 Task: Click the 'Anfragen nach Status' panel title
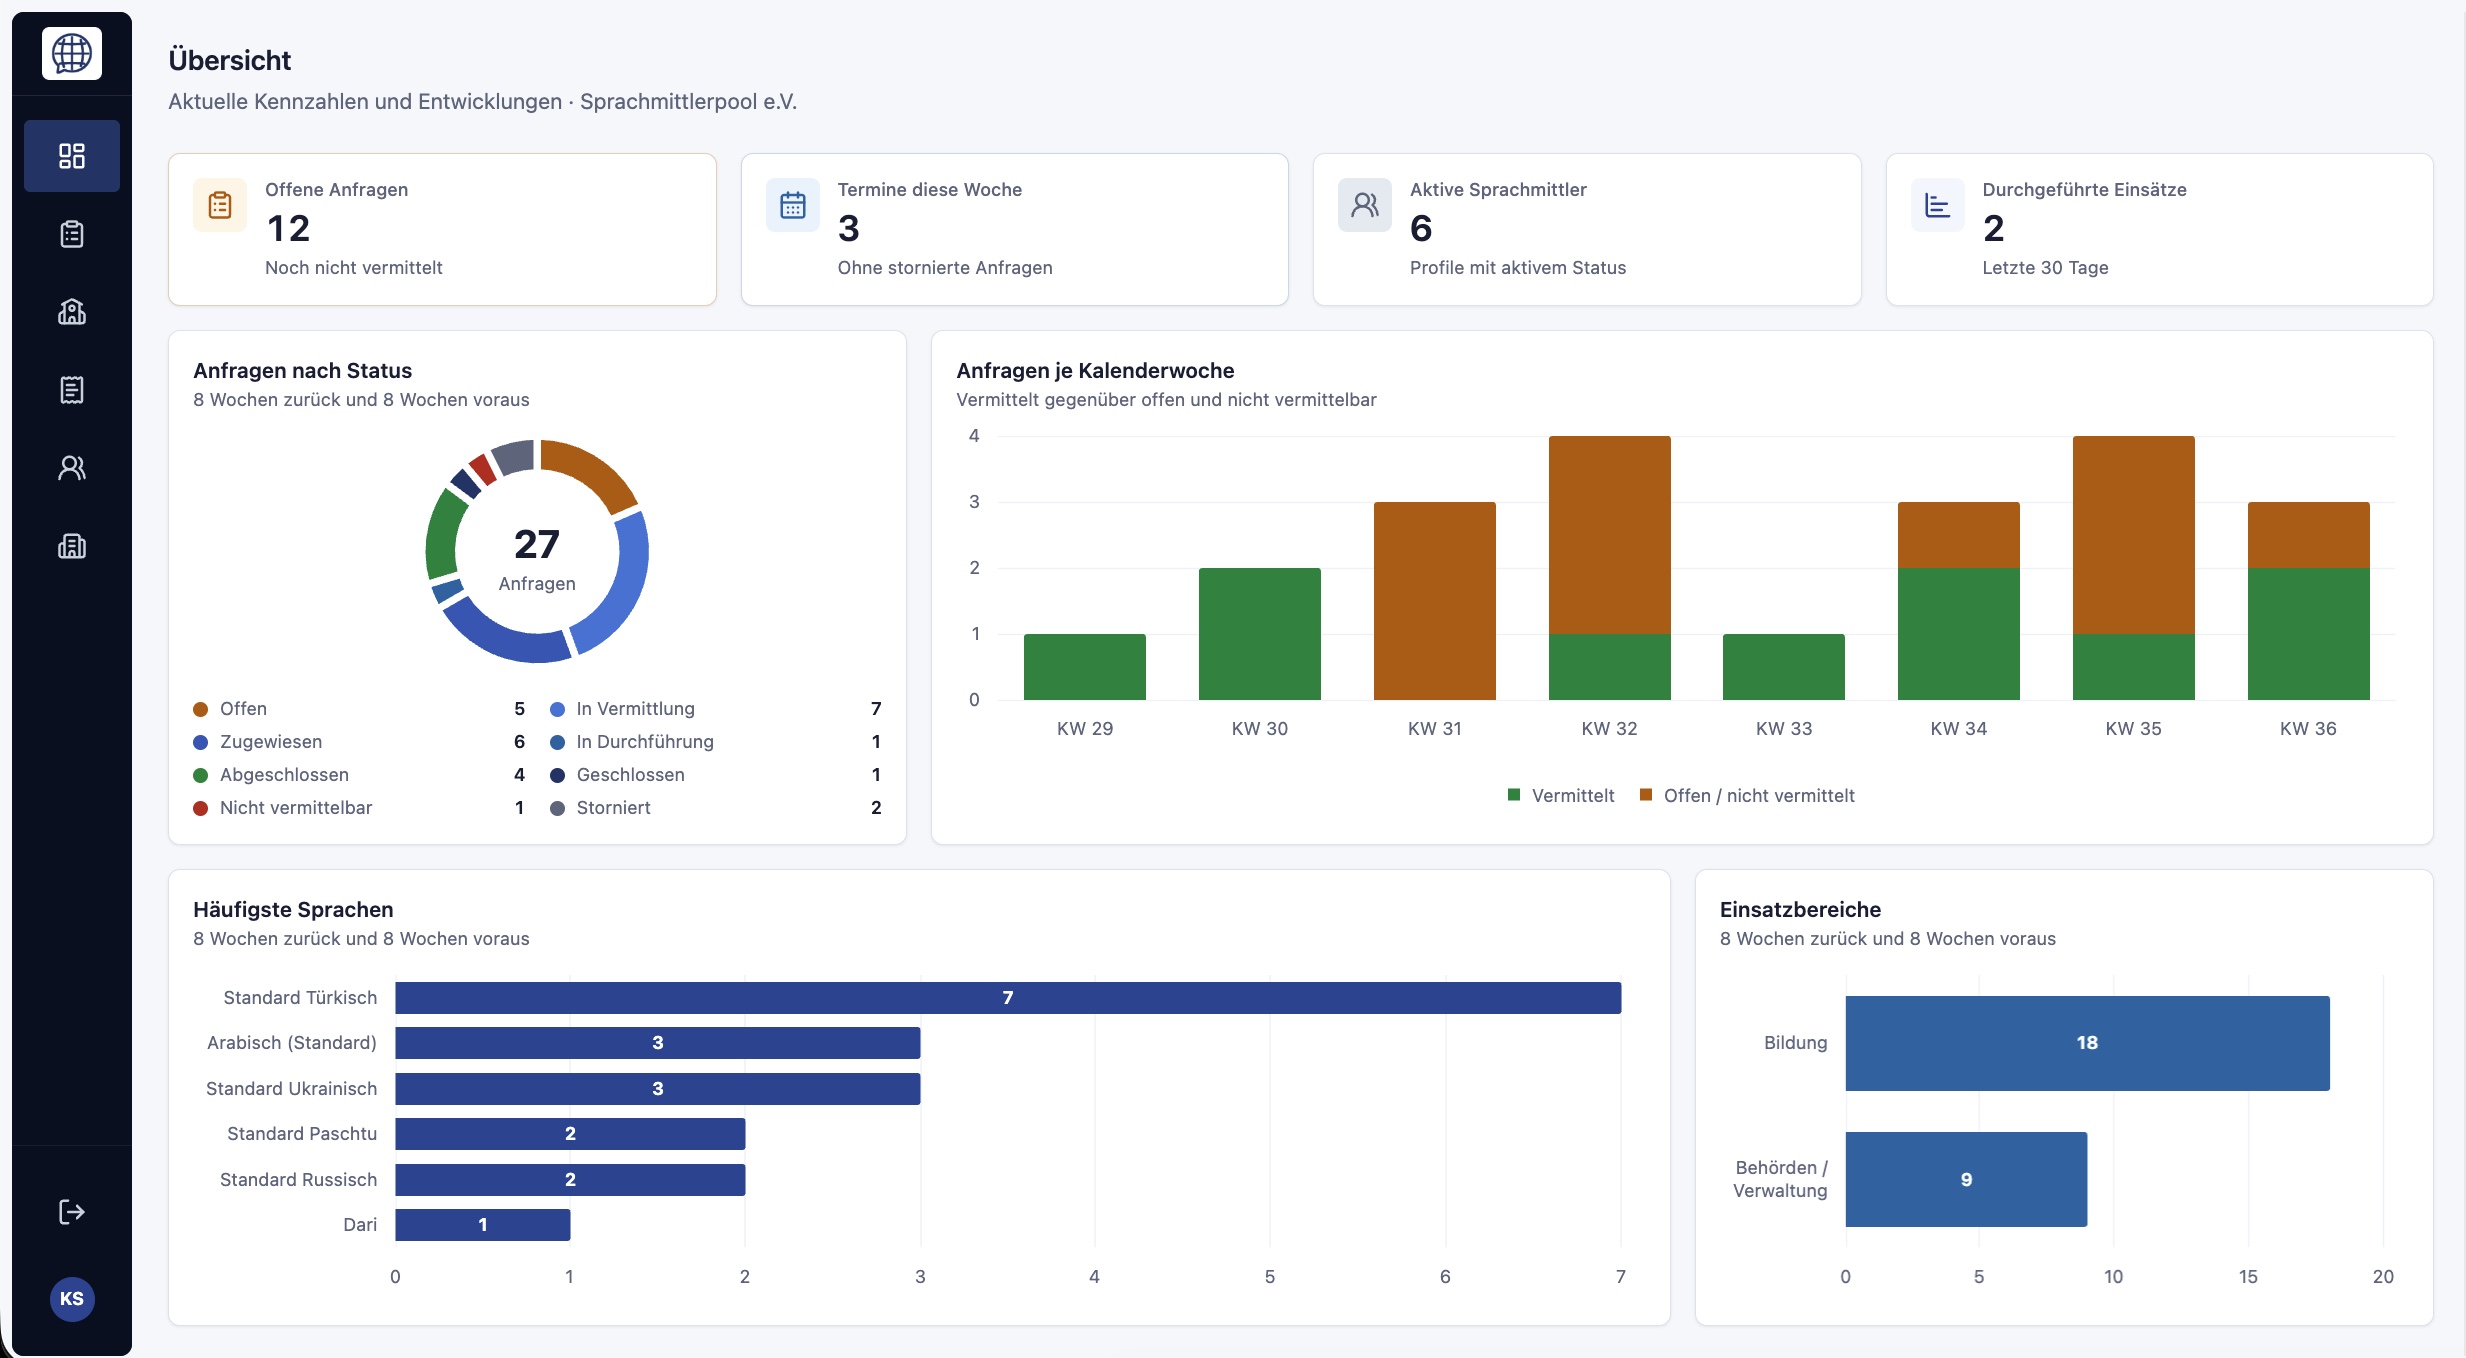tap(303, 371)
